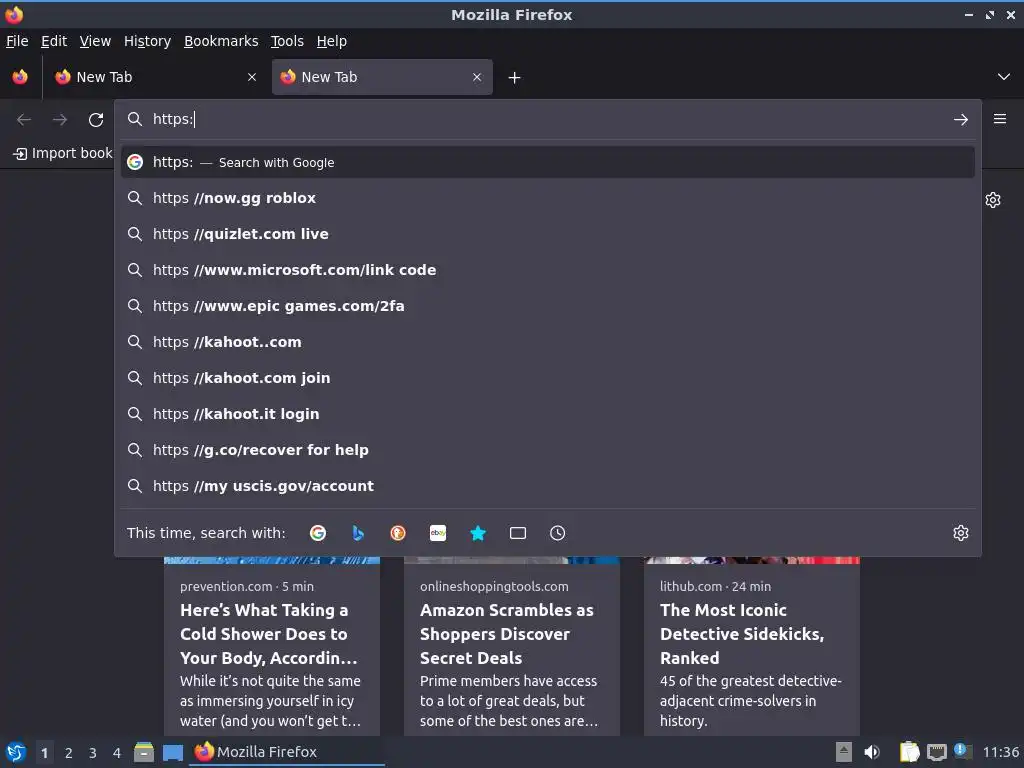The height and width of the screenshot is (768, 1024).
Task: Reload the current page
Action: coord(96,120)
